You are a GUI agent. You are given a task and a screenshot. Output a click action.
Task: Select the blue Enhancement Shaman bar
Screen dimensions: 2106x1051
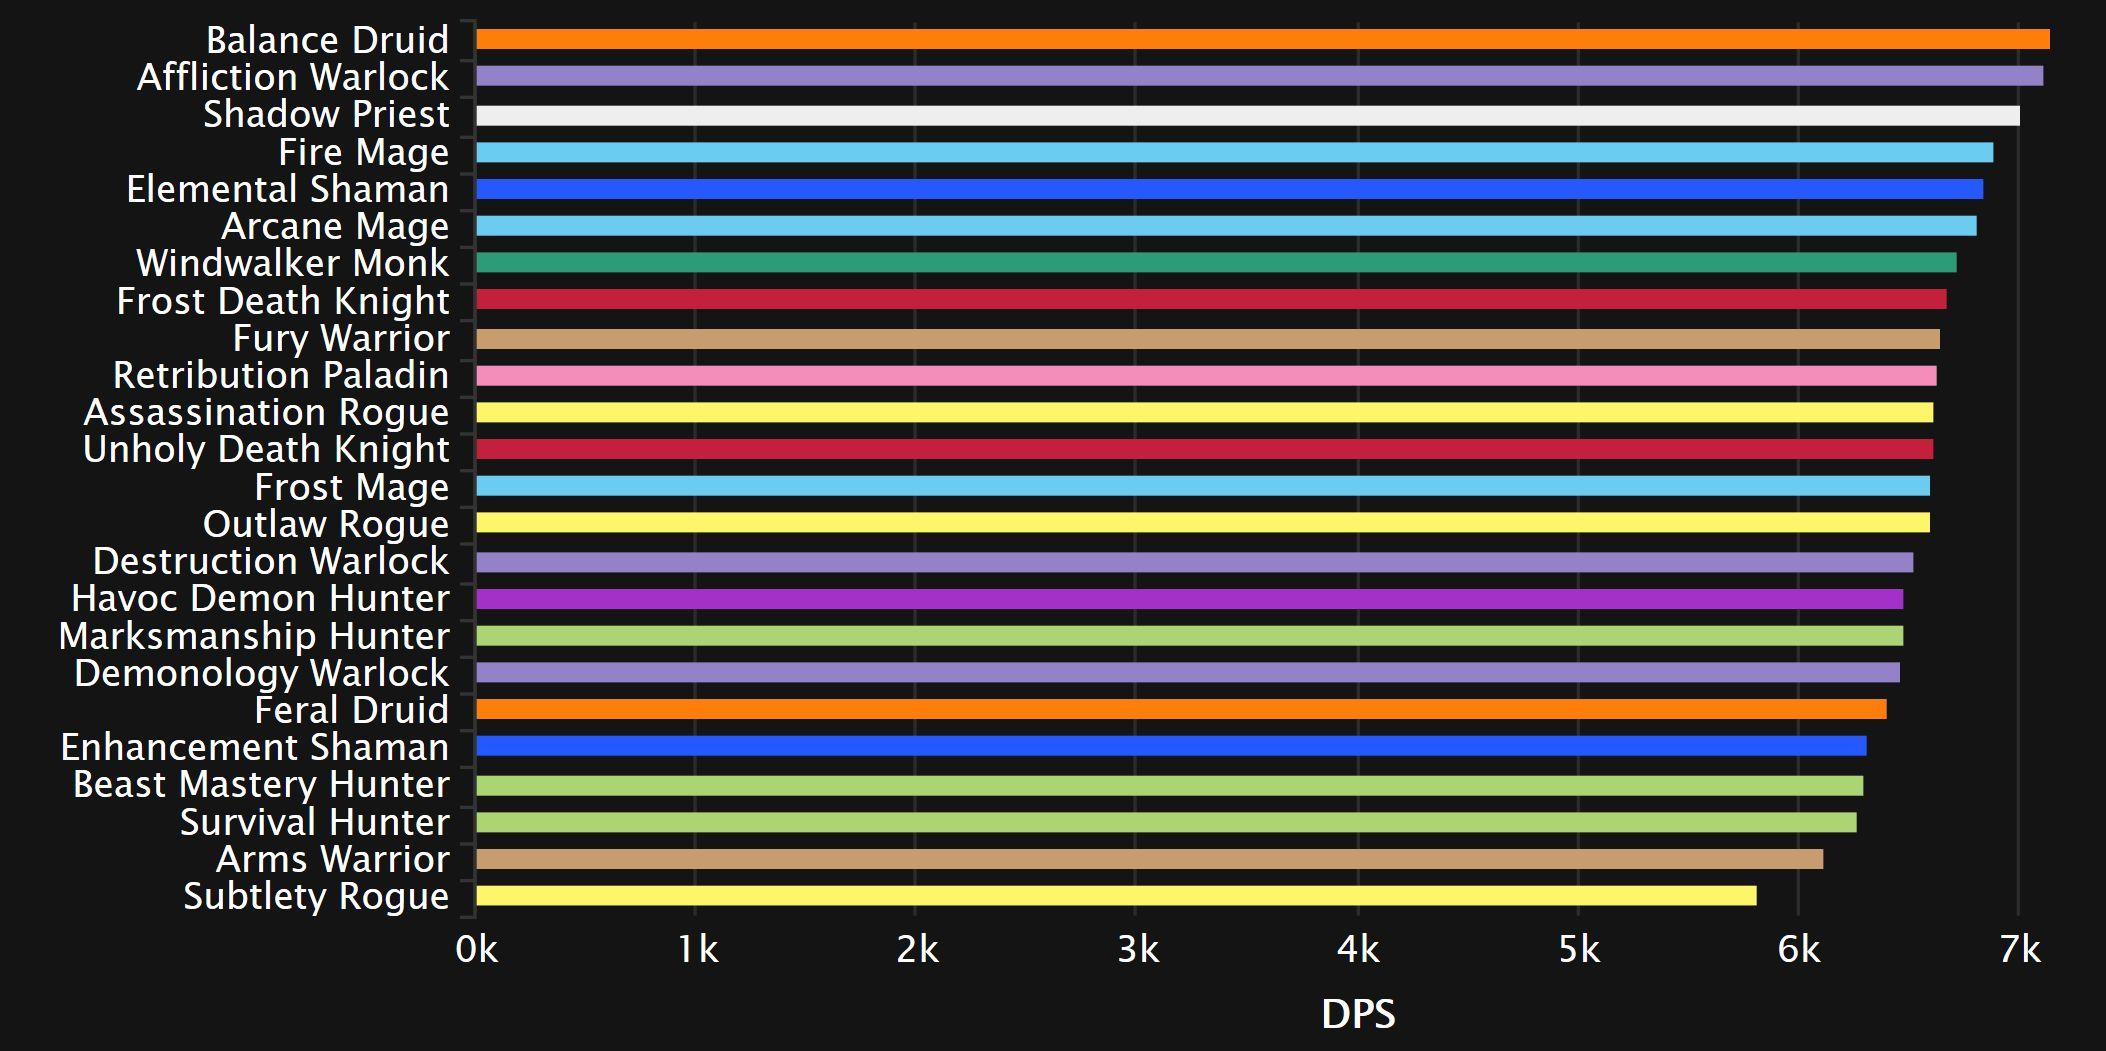[x=1171, y=746]
